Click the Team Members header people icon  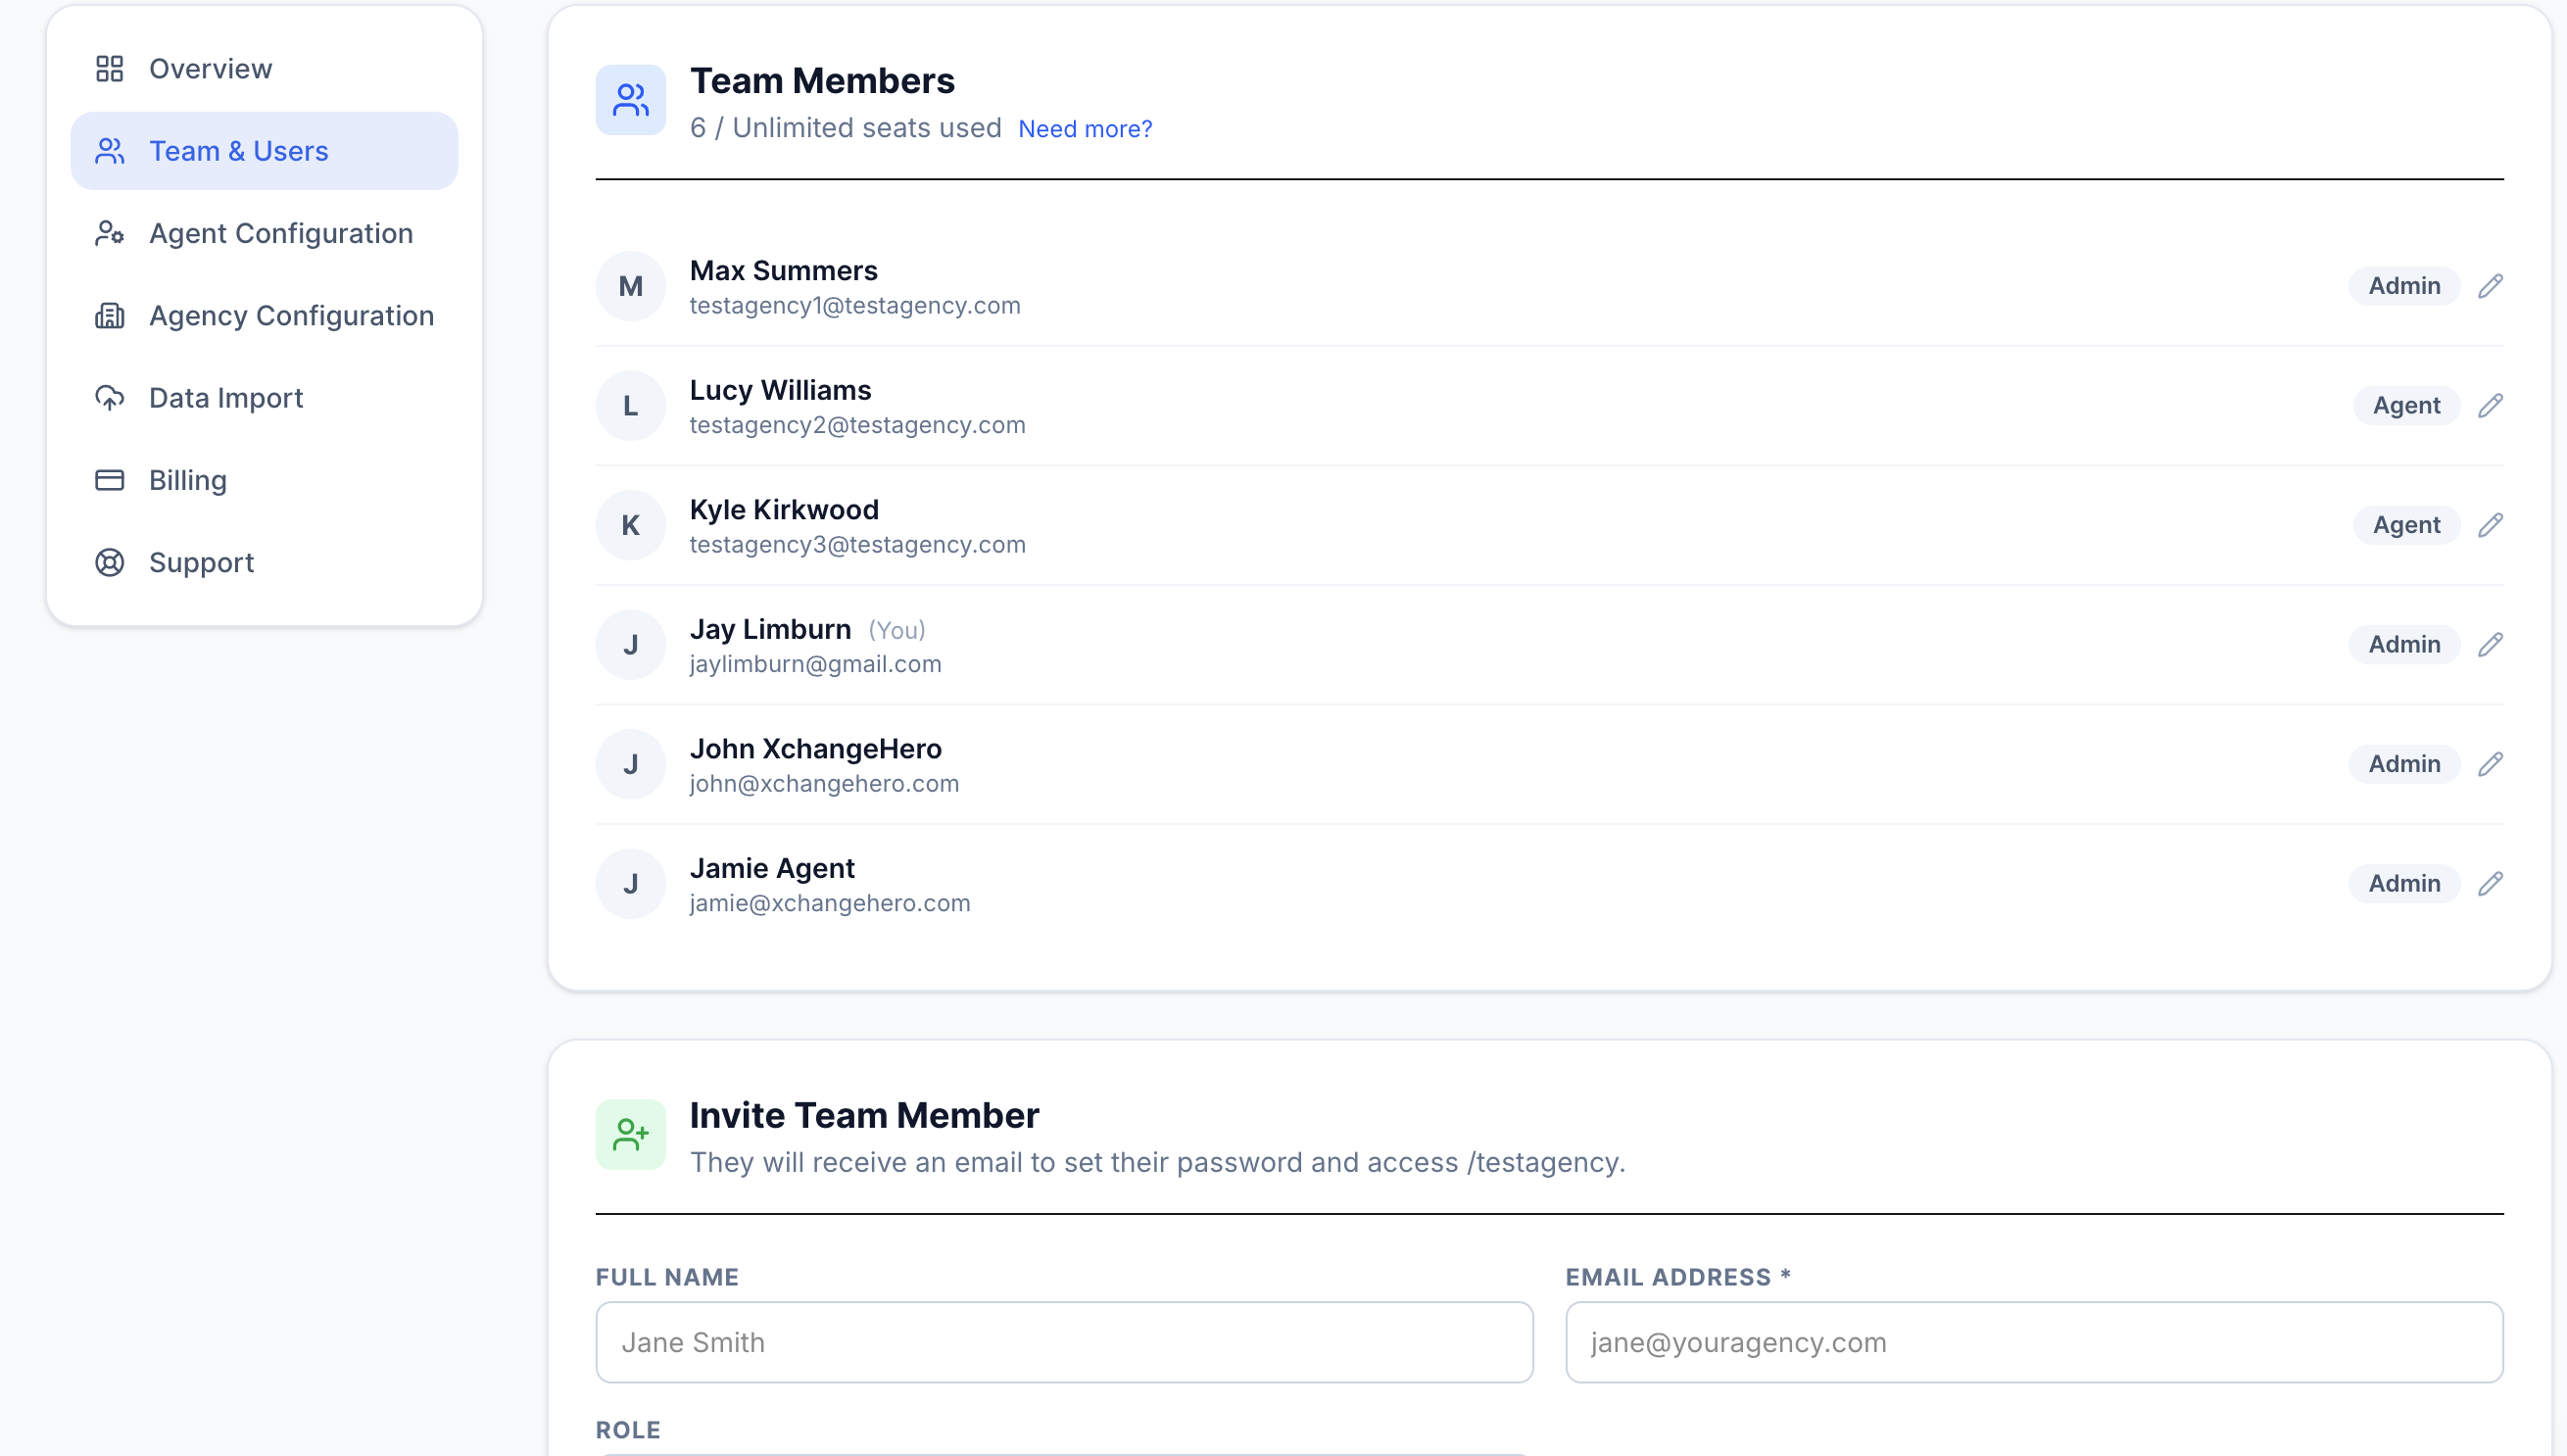[x=630, y=99]
